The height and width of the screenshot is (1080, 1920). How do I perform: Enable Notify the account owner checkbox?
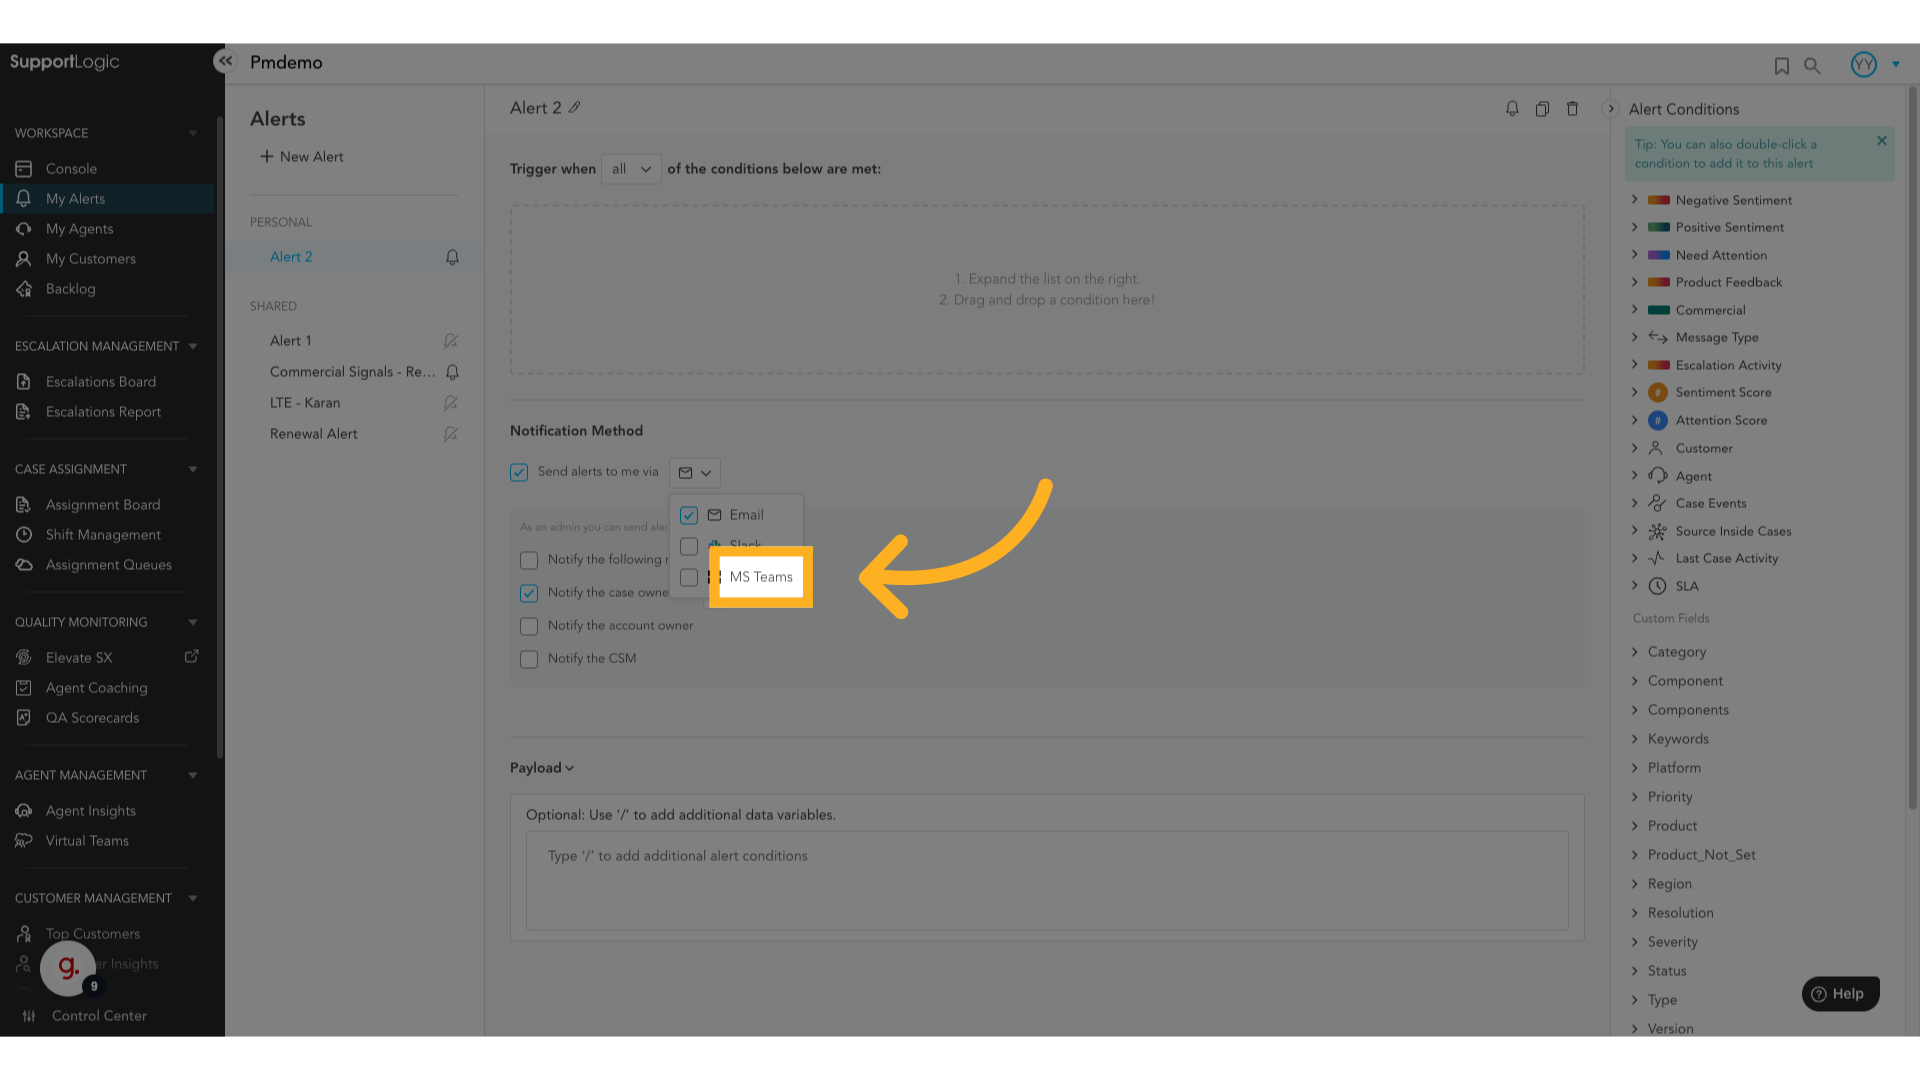529,626
